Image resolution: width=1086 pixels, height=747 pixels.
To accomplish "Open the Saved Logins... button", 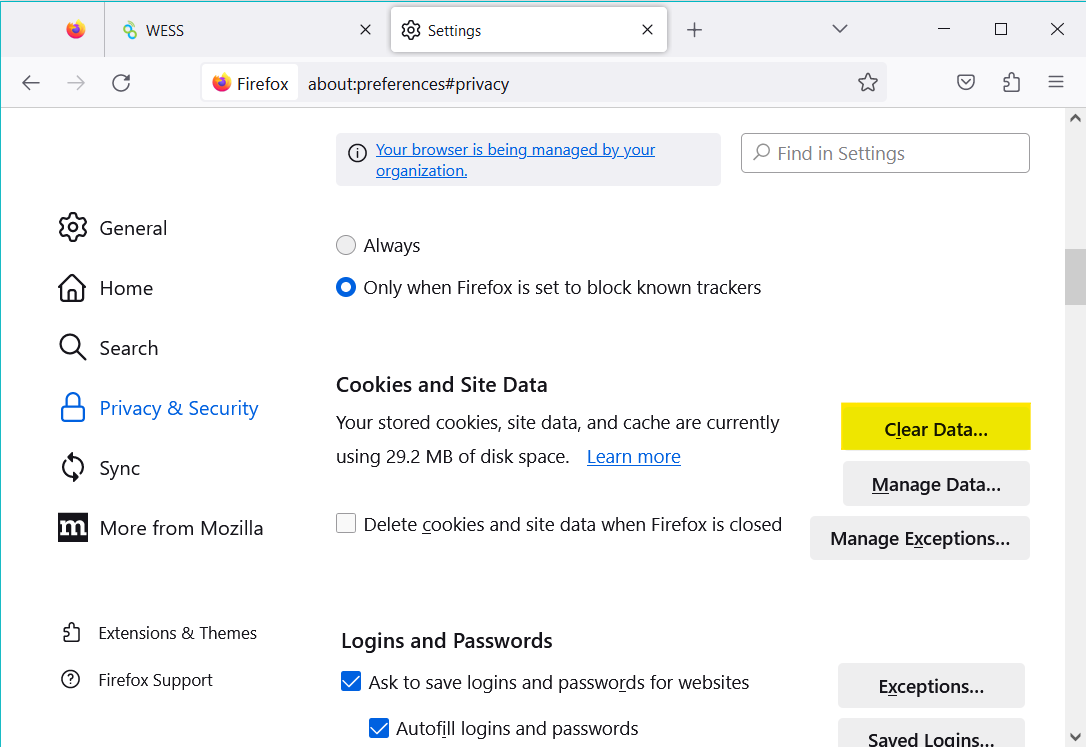I will pyautogui.click(x=931, y=734).
